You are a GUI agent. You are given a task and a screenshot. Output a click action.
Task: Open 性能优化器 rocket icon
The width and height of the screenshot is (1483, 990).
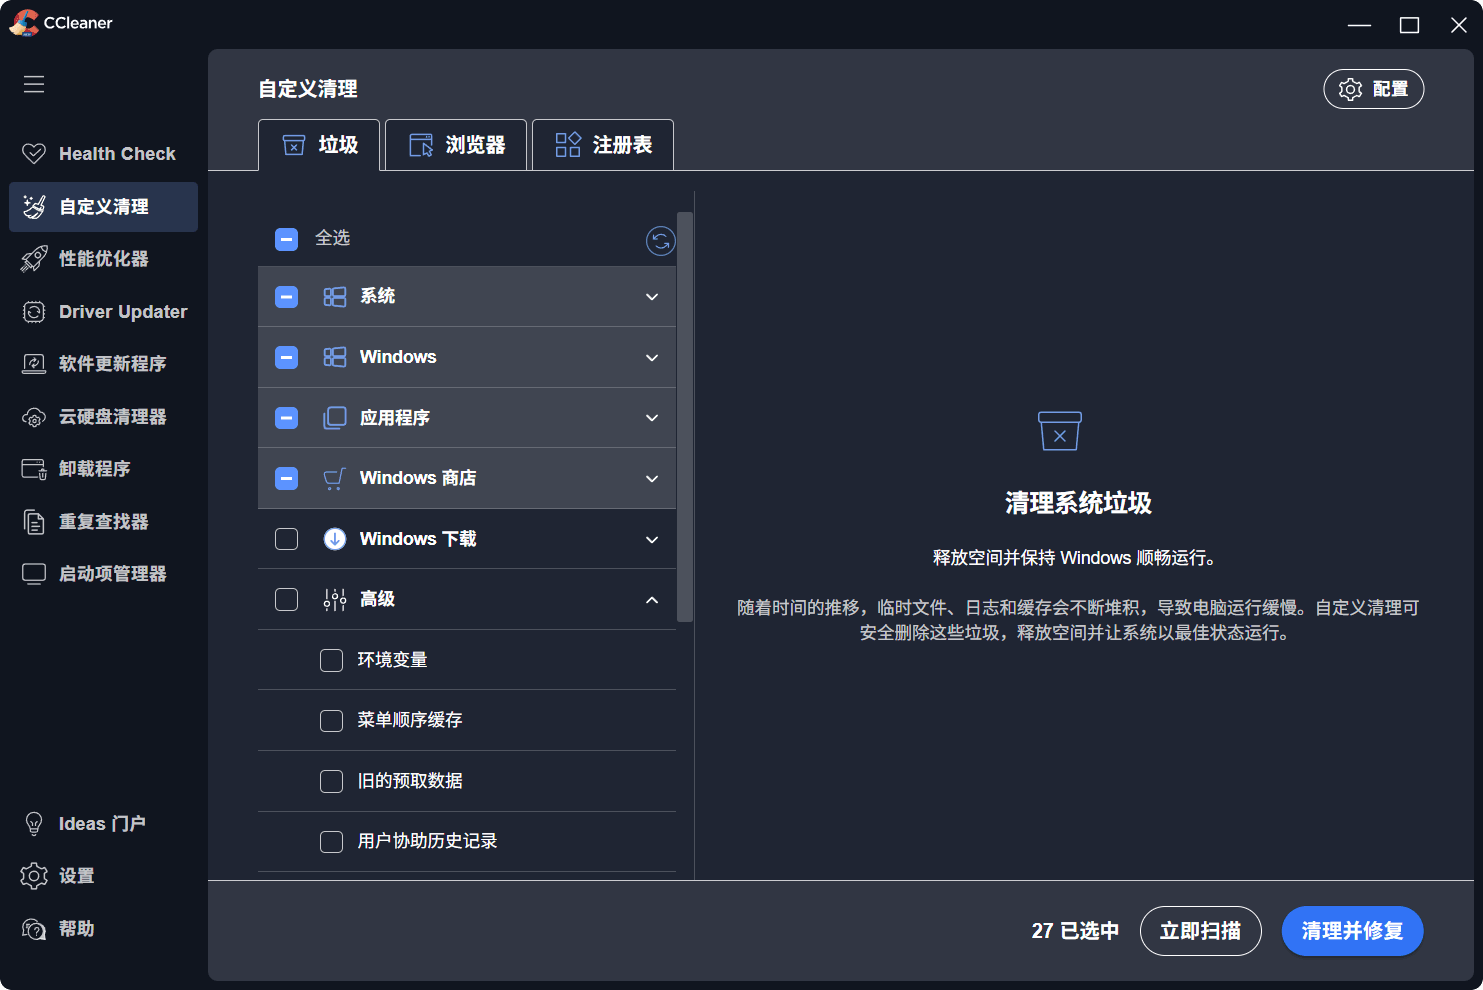[34, 259]
